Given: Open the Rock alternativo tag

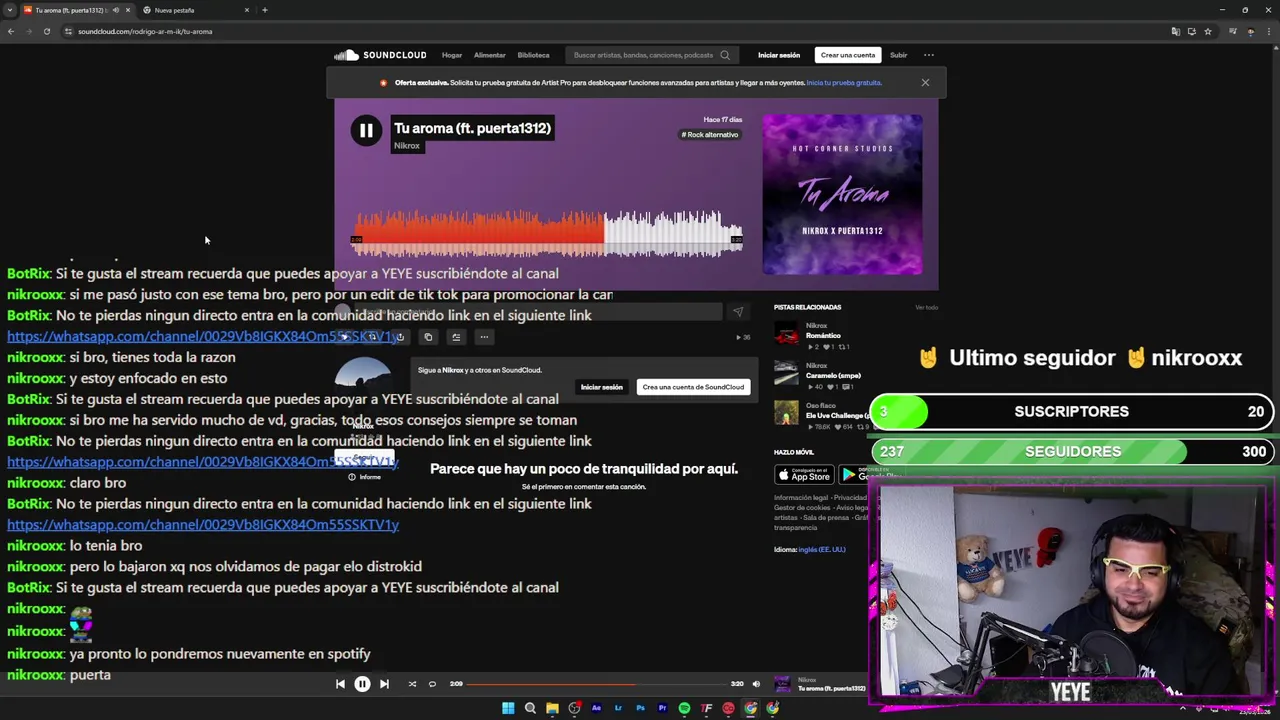Looking at the screenshot, I should 710,135.
